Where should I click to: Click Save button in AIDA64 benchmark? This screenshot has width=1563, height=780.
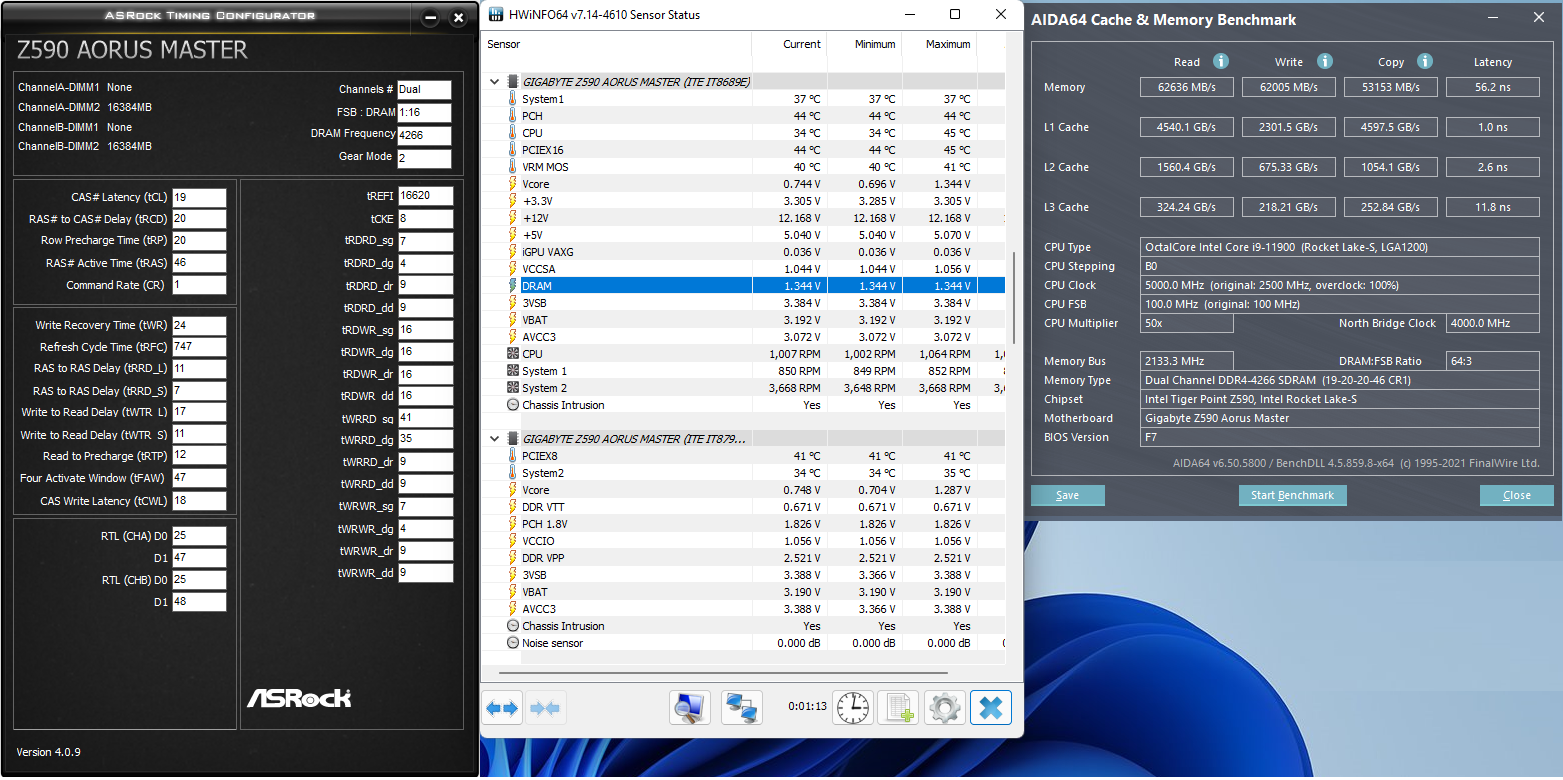point(1068,495)
